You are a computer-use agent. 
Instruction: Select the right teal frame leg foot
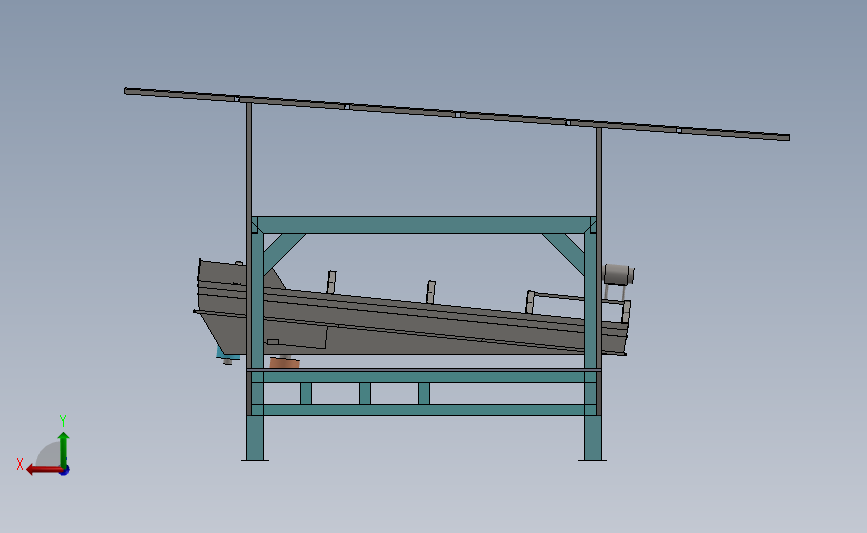tap(592, 438)
